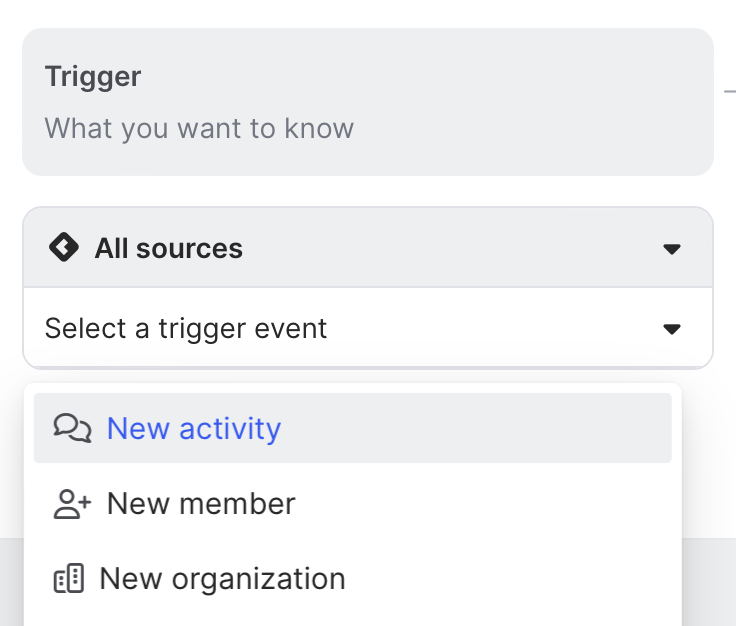Pick New organization as trigger event

(222, 579)
